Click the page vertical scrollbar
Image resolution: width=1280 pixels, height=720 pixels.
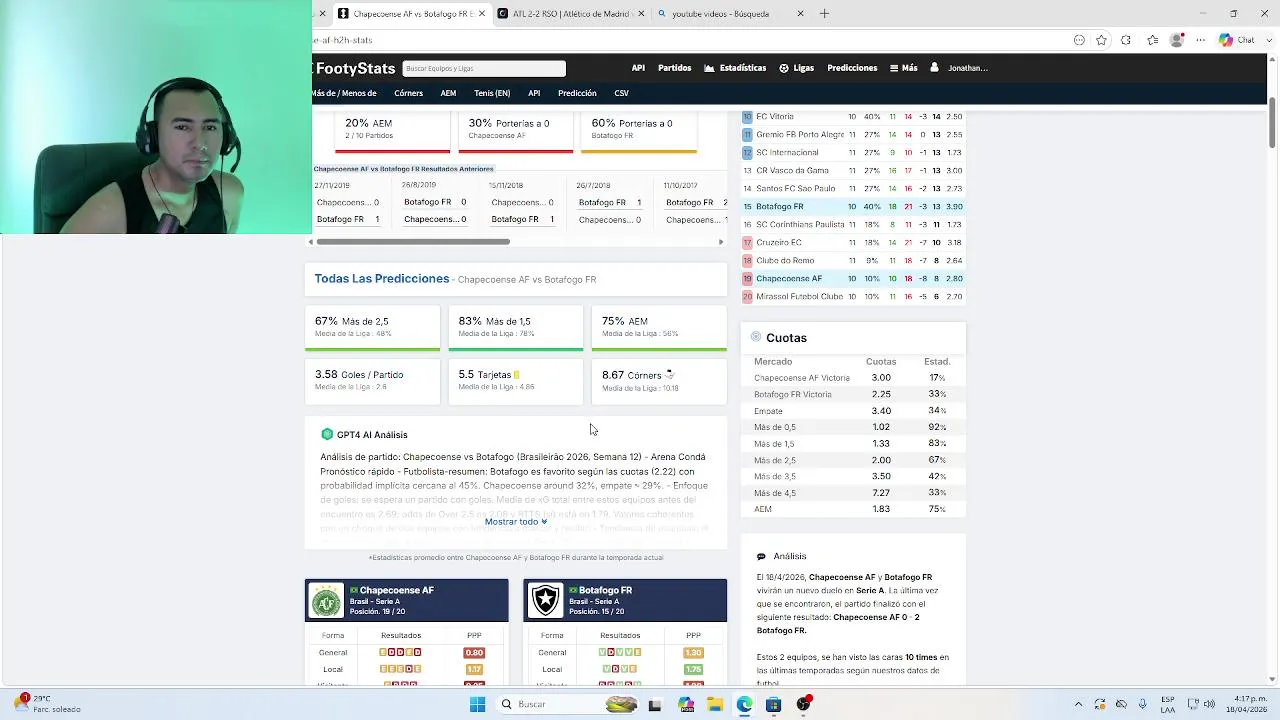click(1272, 125)
